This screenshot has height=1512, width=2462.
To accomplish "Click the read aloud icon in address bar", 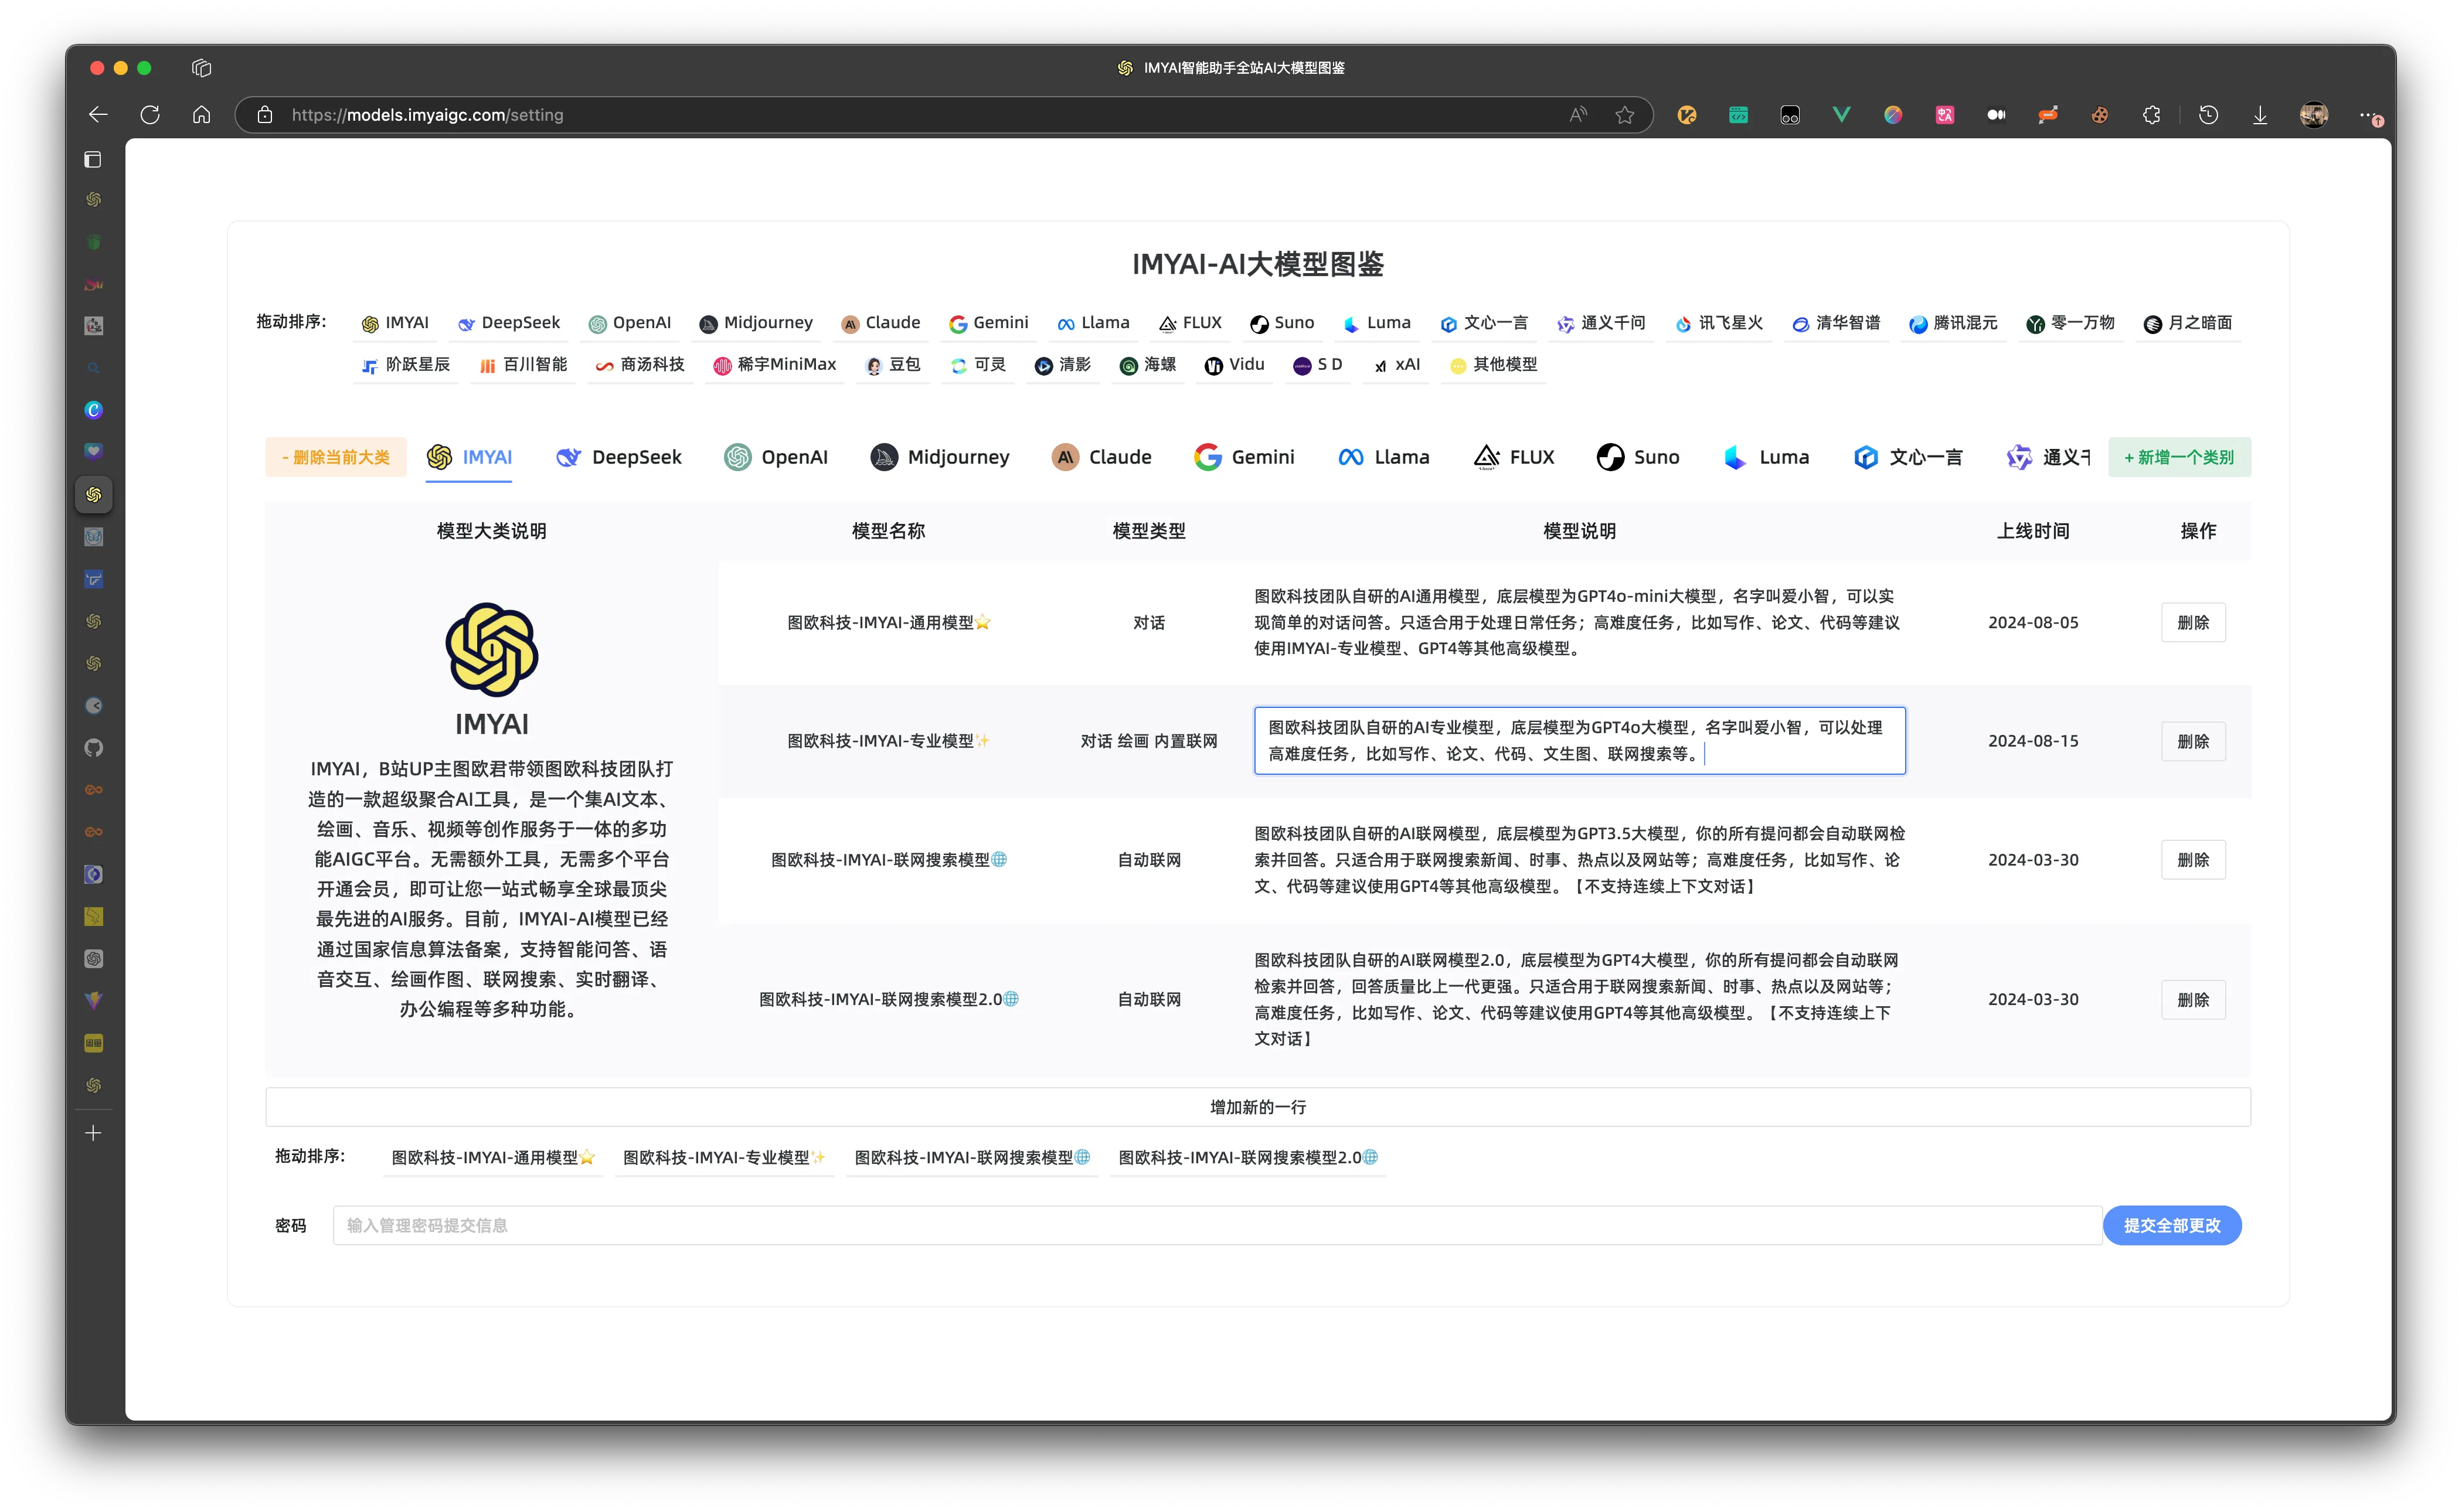I will pyautogui.click(x=1578, y=115).
